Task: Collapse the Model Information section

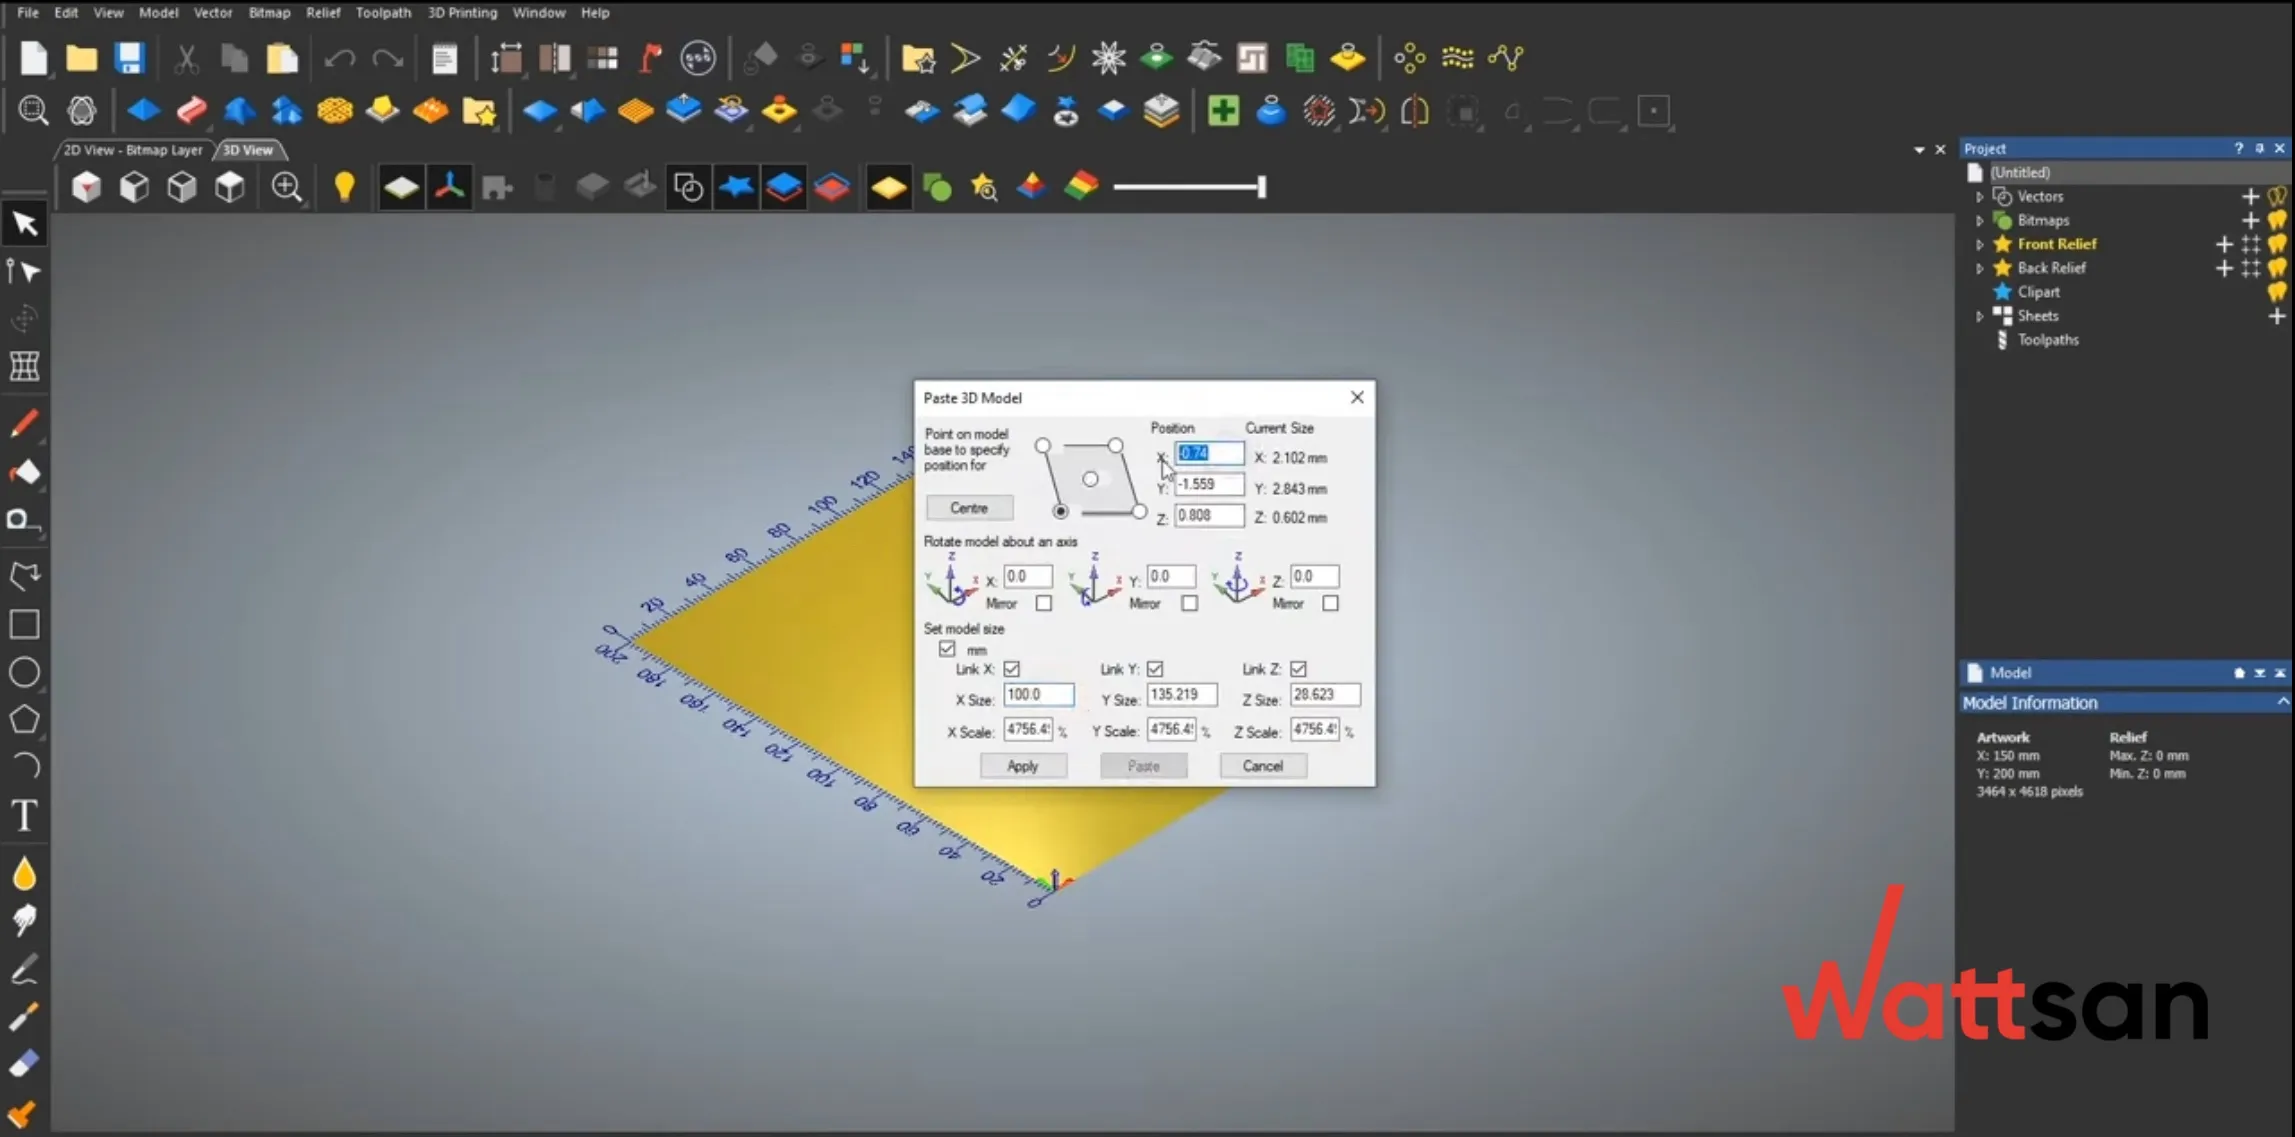Action: click(x=2282, y=702)
